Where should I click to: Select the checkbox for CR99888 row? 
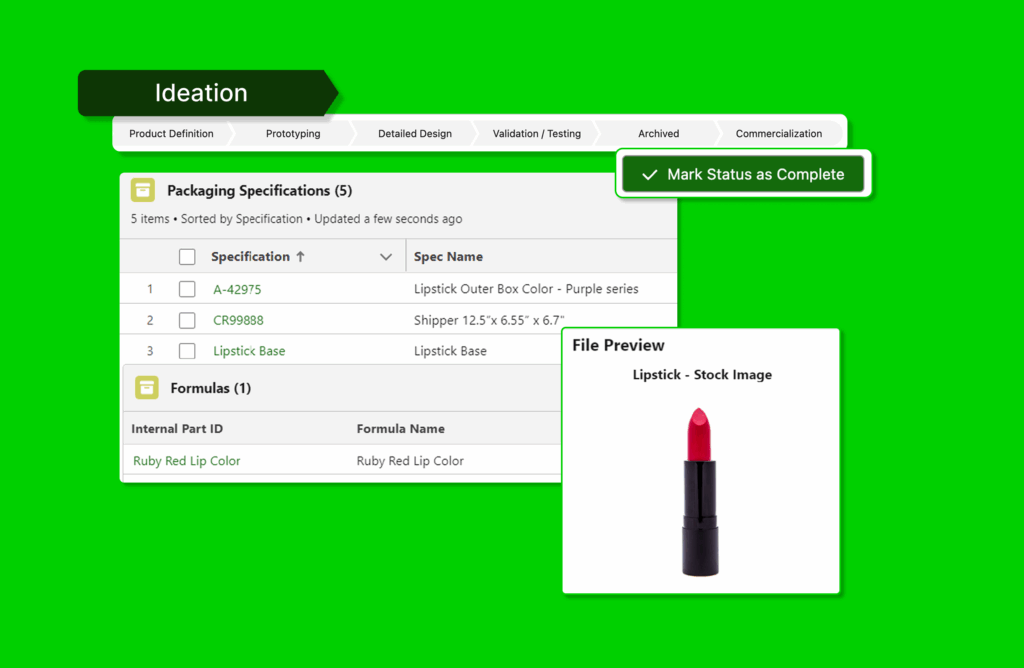(x=187, y=320)
